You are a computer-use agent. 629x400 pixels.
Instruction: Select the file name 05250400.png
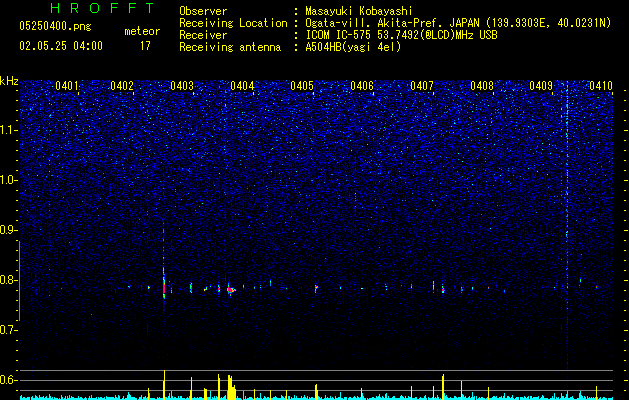[x=55, y=27]
